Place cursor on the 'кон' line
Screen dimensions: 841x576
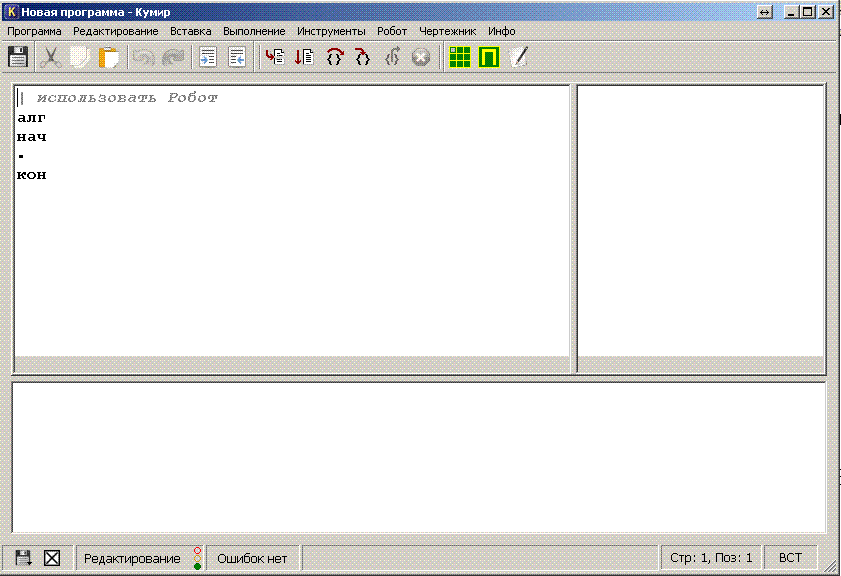(x=32, y=175)
